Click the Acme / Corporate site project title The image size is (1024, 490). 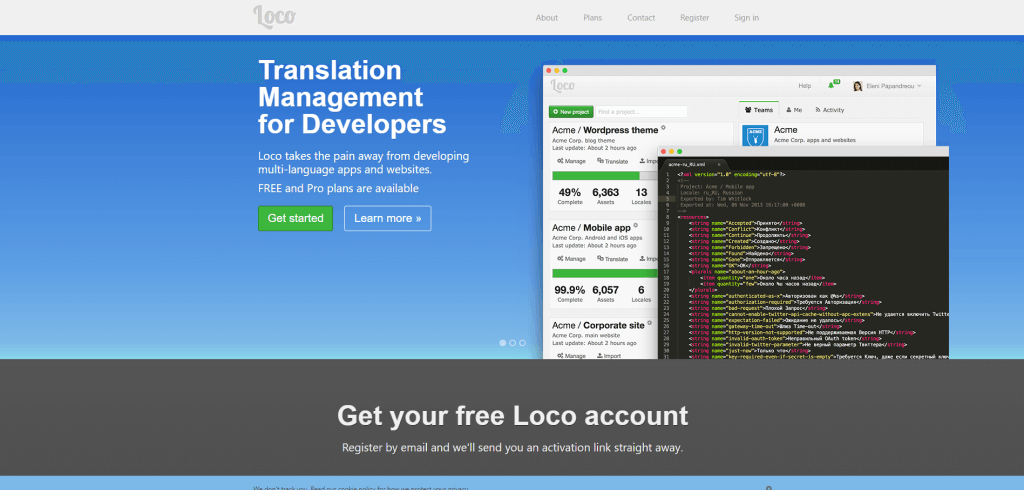point(599,325)
